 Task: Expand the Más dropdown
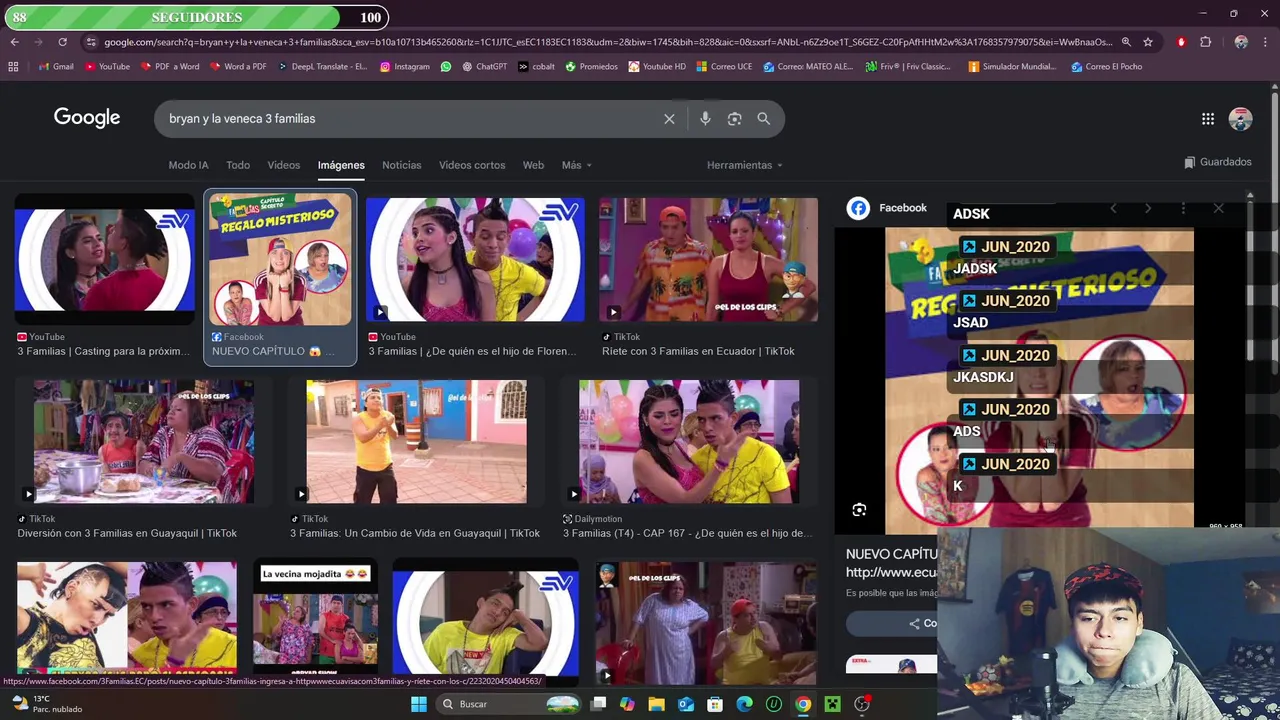coord(576,165)
